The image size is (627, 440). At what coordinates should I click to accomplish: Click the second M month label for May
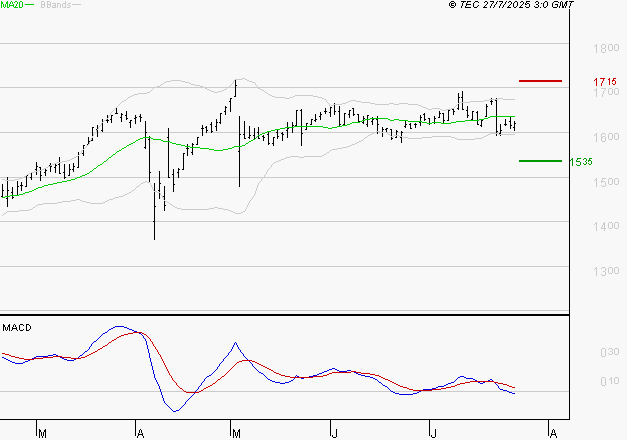[x=236, y=434]
